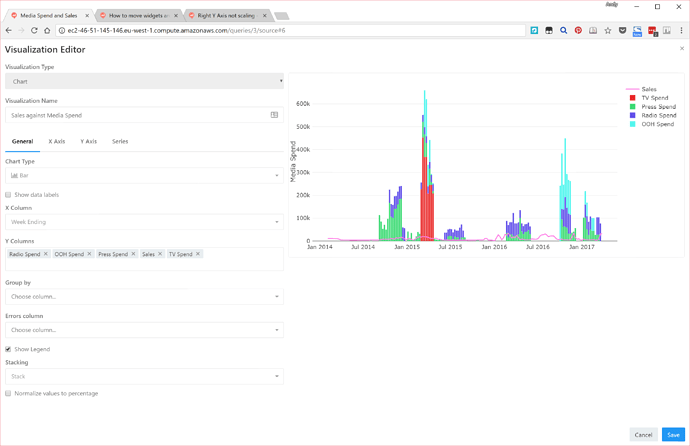Close the How to move widgets tab
Viewport: 690px width, 446px height.
point(176,15)
